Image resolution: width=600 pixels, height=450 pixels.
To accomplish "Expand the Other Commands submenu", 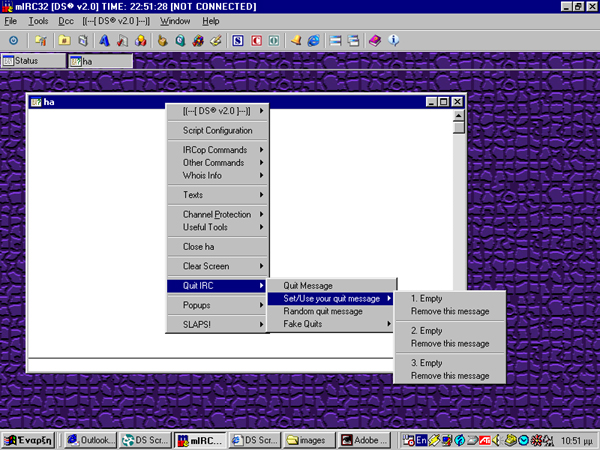I will coord(217,163).
